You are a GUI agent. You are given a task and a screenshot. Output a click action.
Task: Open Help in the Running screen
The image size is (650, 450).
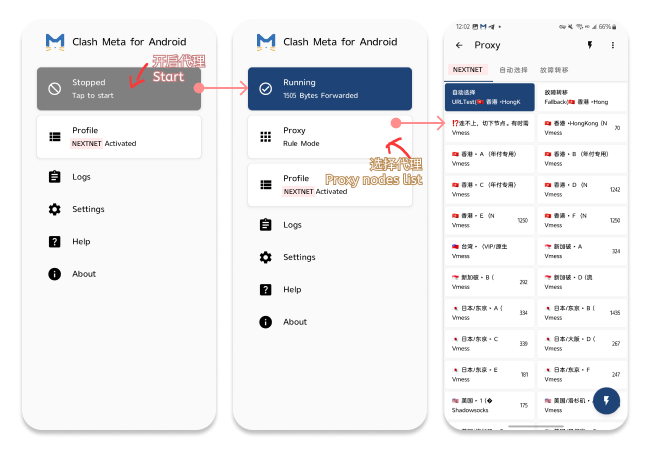(292, 290)
